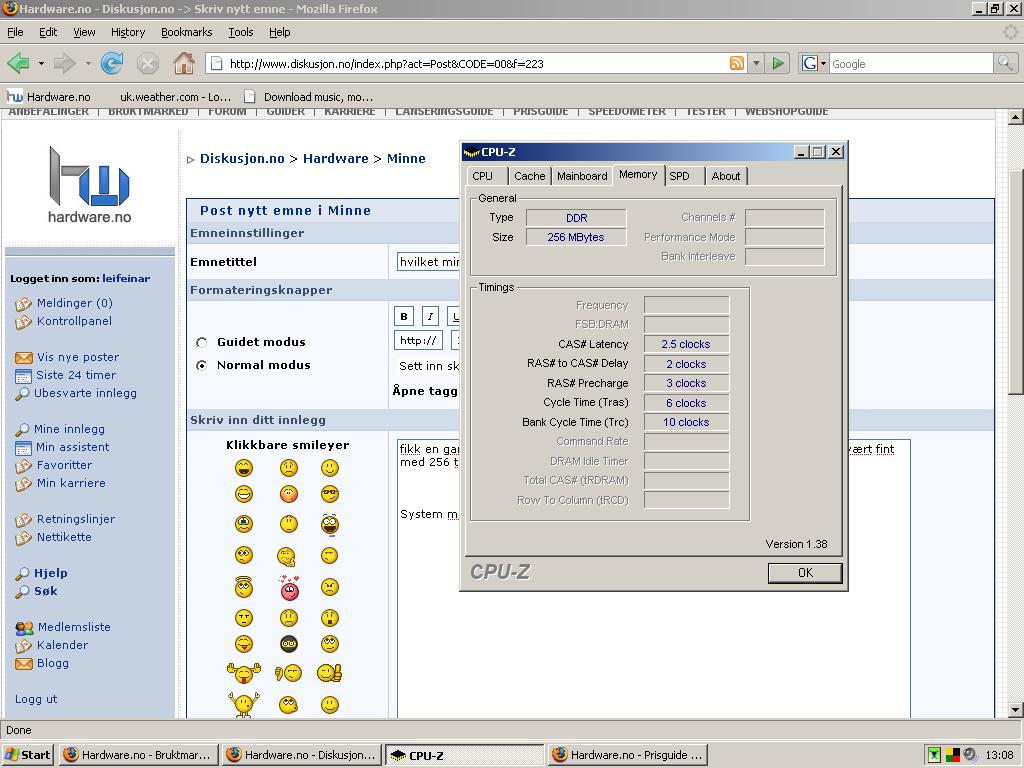This screenshot has width=1024, height=768.
Task: Open uk.weather.com bookmark toolbar item
Action: pos(175,97)
